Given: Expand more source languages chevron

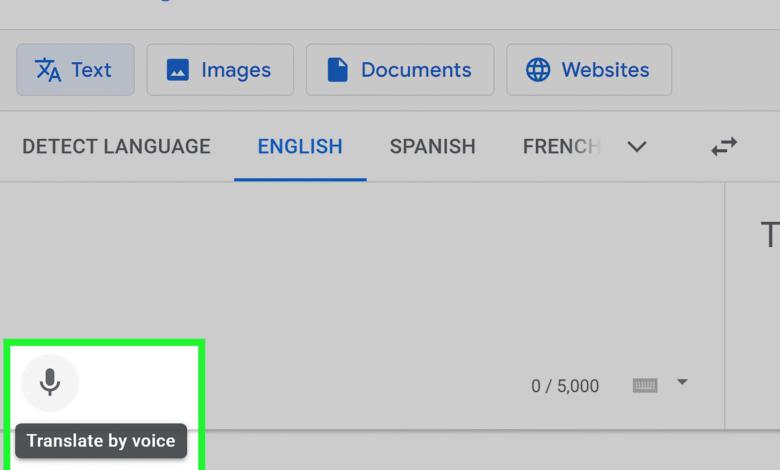Looking at the screenshot, I should 637,147.
